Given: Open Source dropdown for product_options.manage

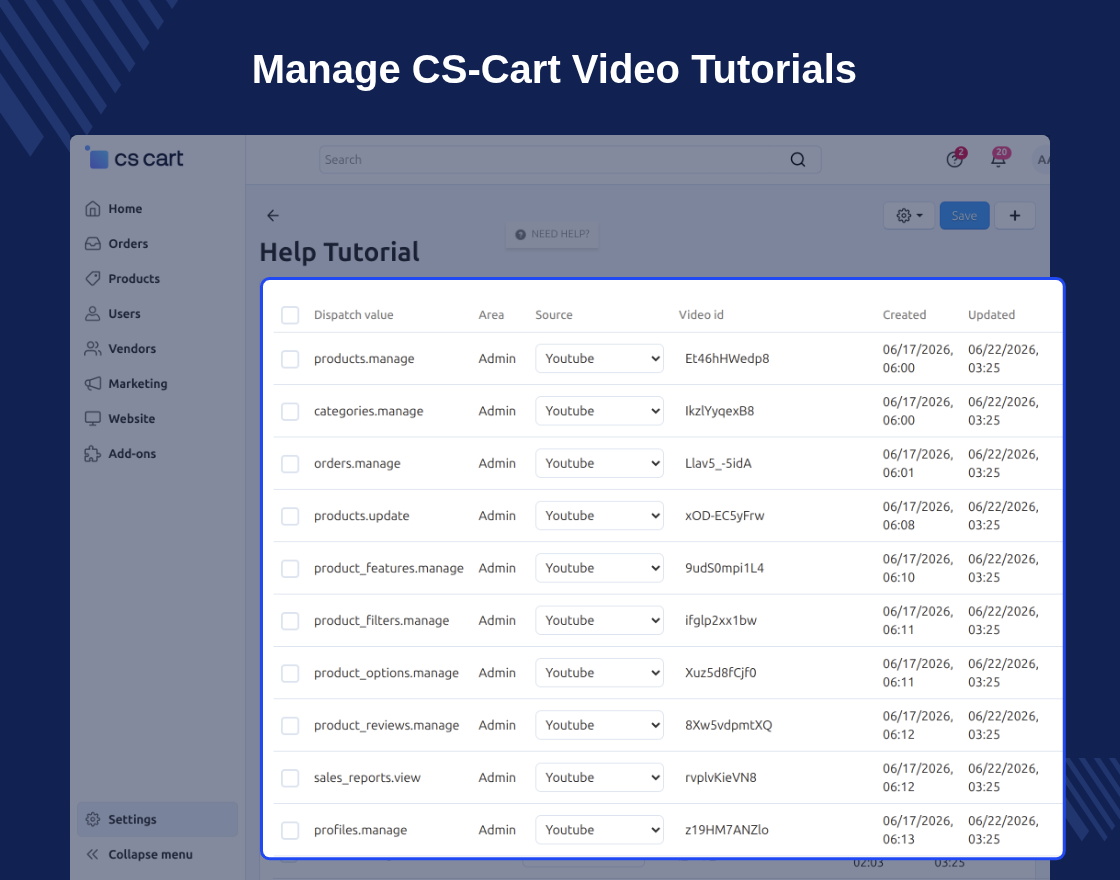Looking at the screenshot, I should point(599,673).
